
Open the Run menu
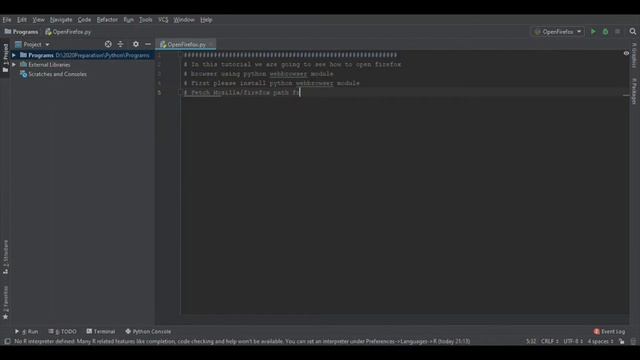click(128, 20)
